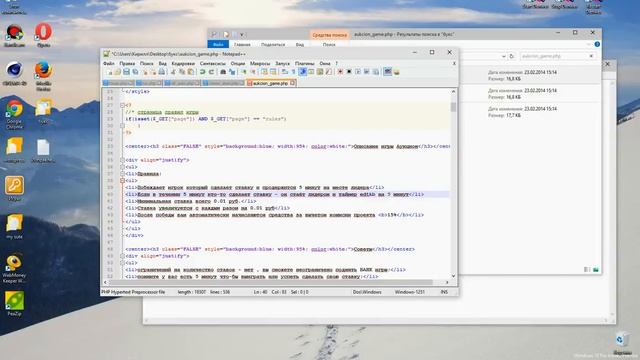The image size is (640, 360).
Task: Clear the Explorer search with X
Action: pos(591,56)
